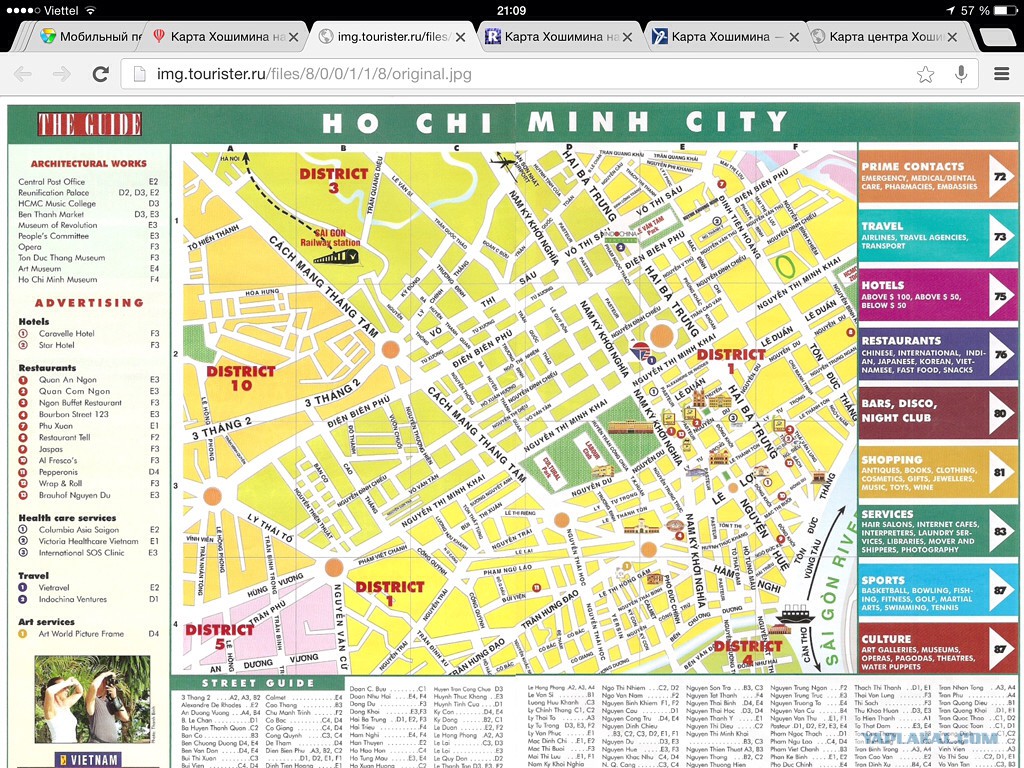Open the Chrome hamburger menu
The image size is (1024, 768).
[x=1002, y=74]
